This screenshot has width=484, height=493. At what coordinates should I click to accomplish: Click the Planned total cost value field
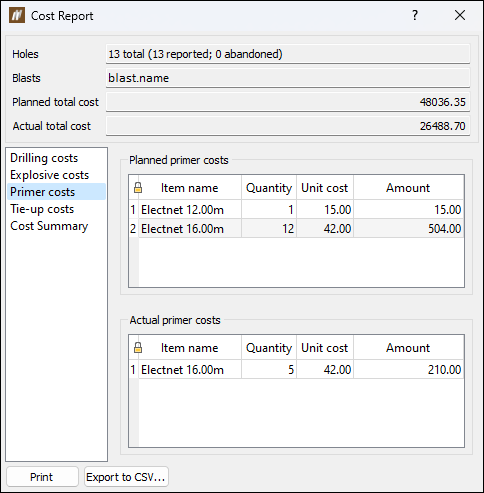pyautogui.click(x=288, y=102)
